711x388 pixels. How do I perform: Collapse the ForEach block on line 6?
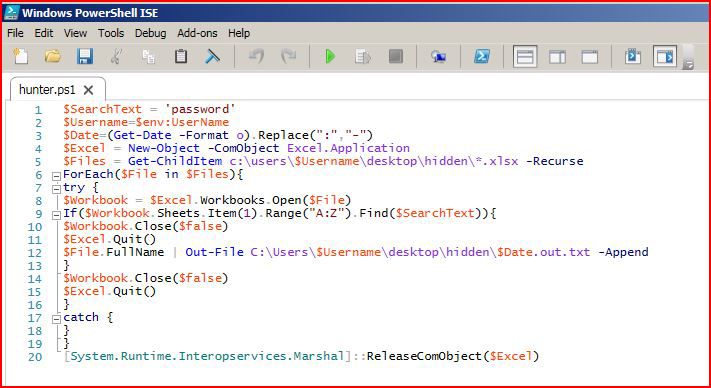pyautogui.click(x=56, y=176)
